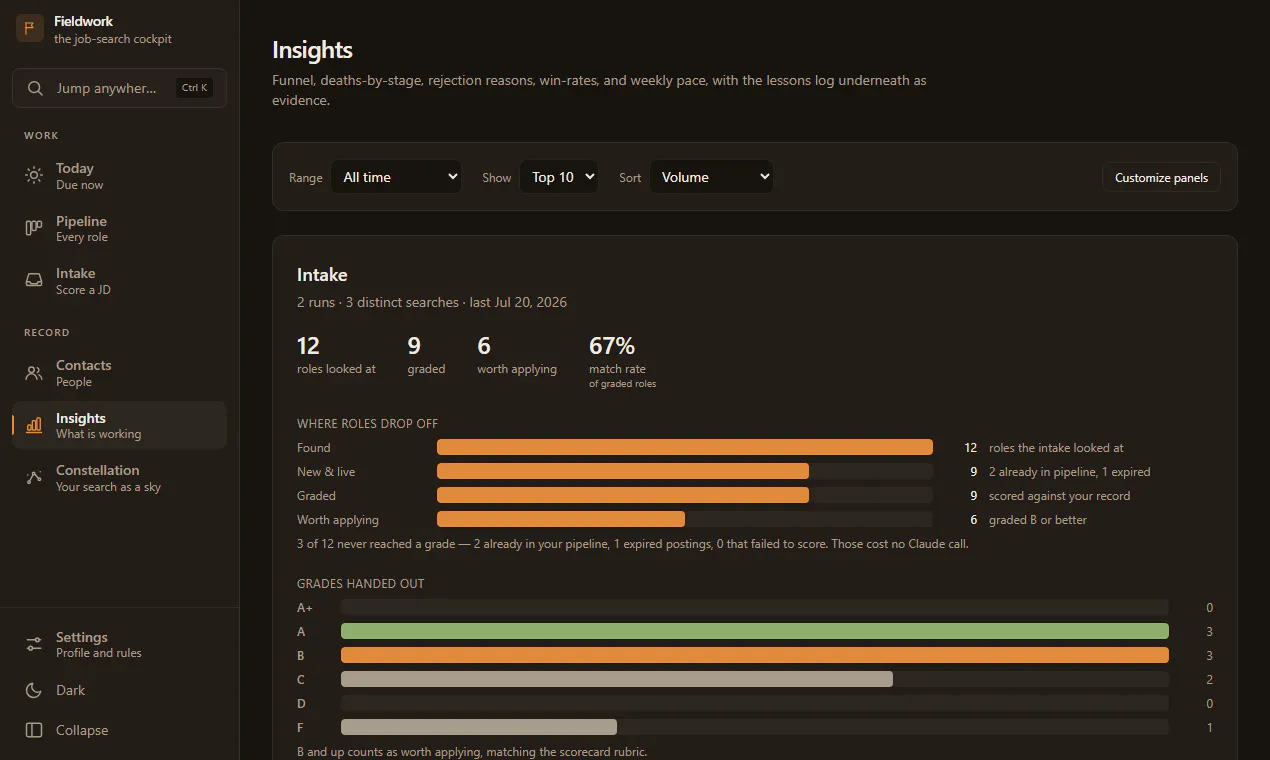
Task: Click the 67% match rate value
Action: [x=612, y=346]
